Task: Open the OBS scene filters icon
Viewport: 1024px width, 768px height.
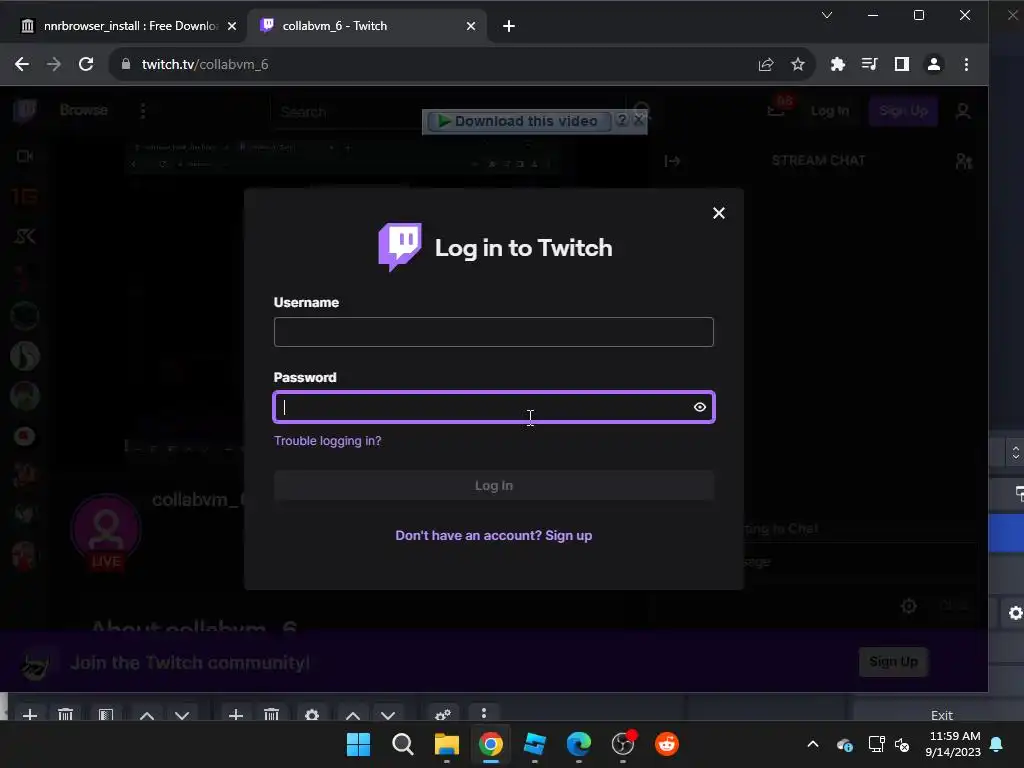Action: (106, 714)
